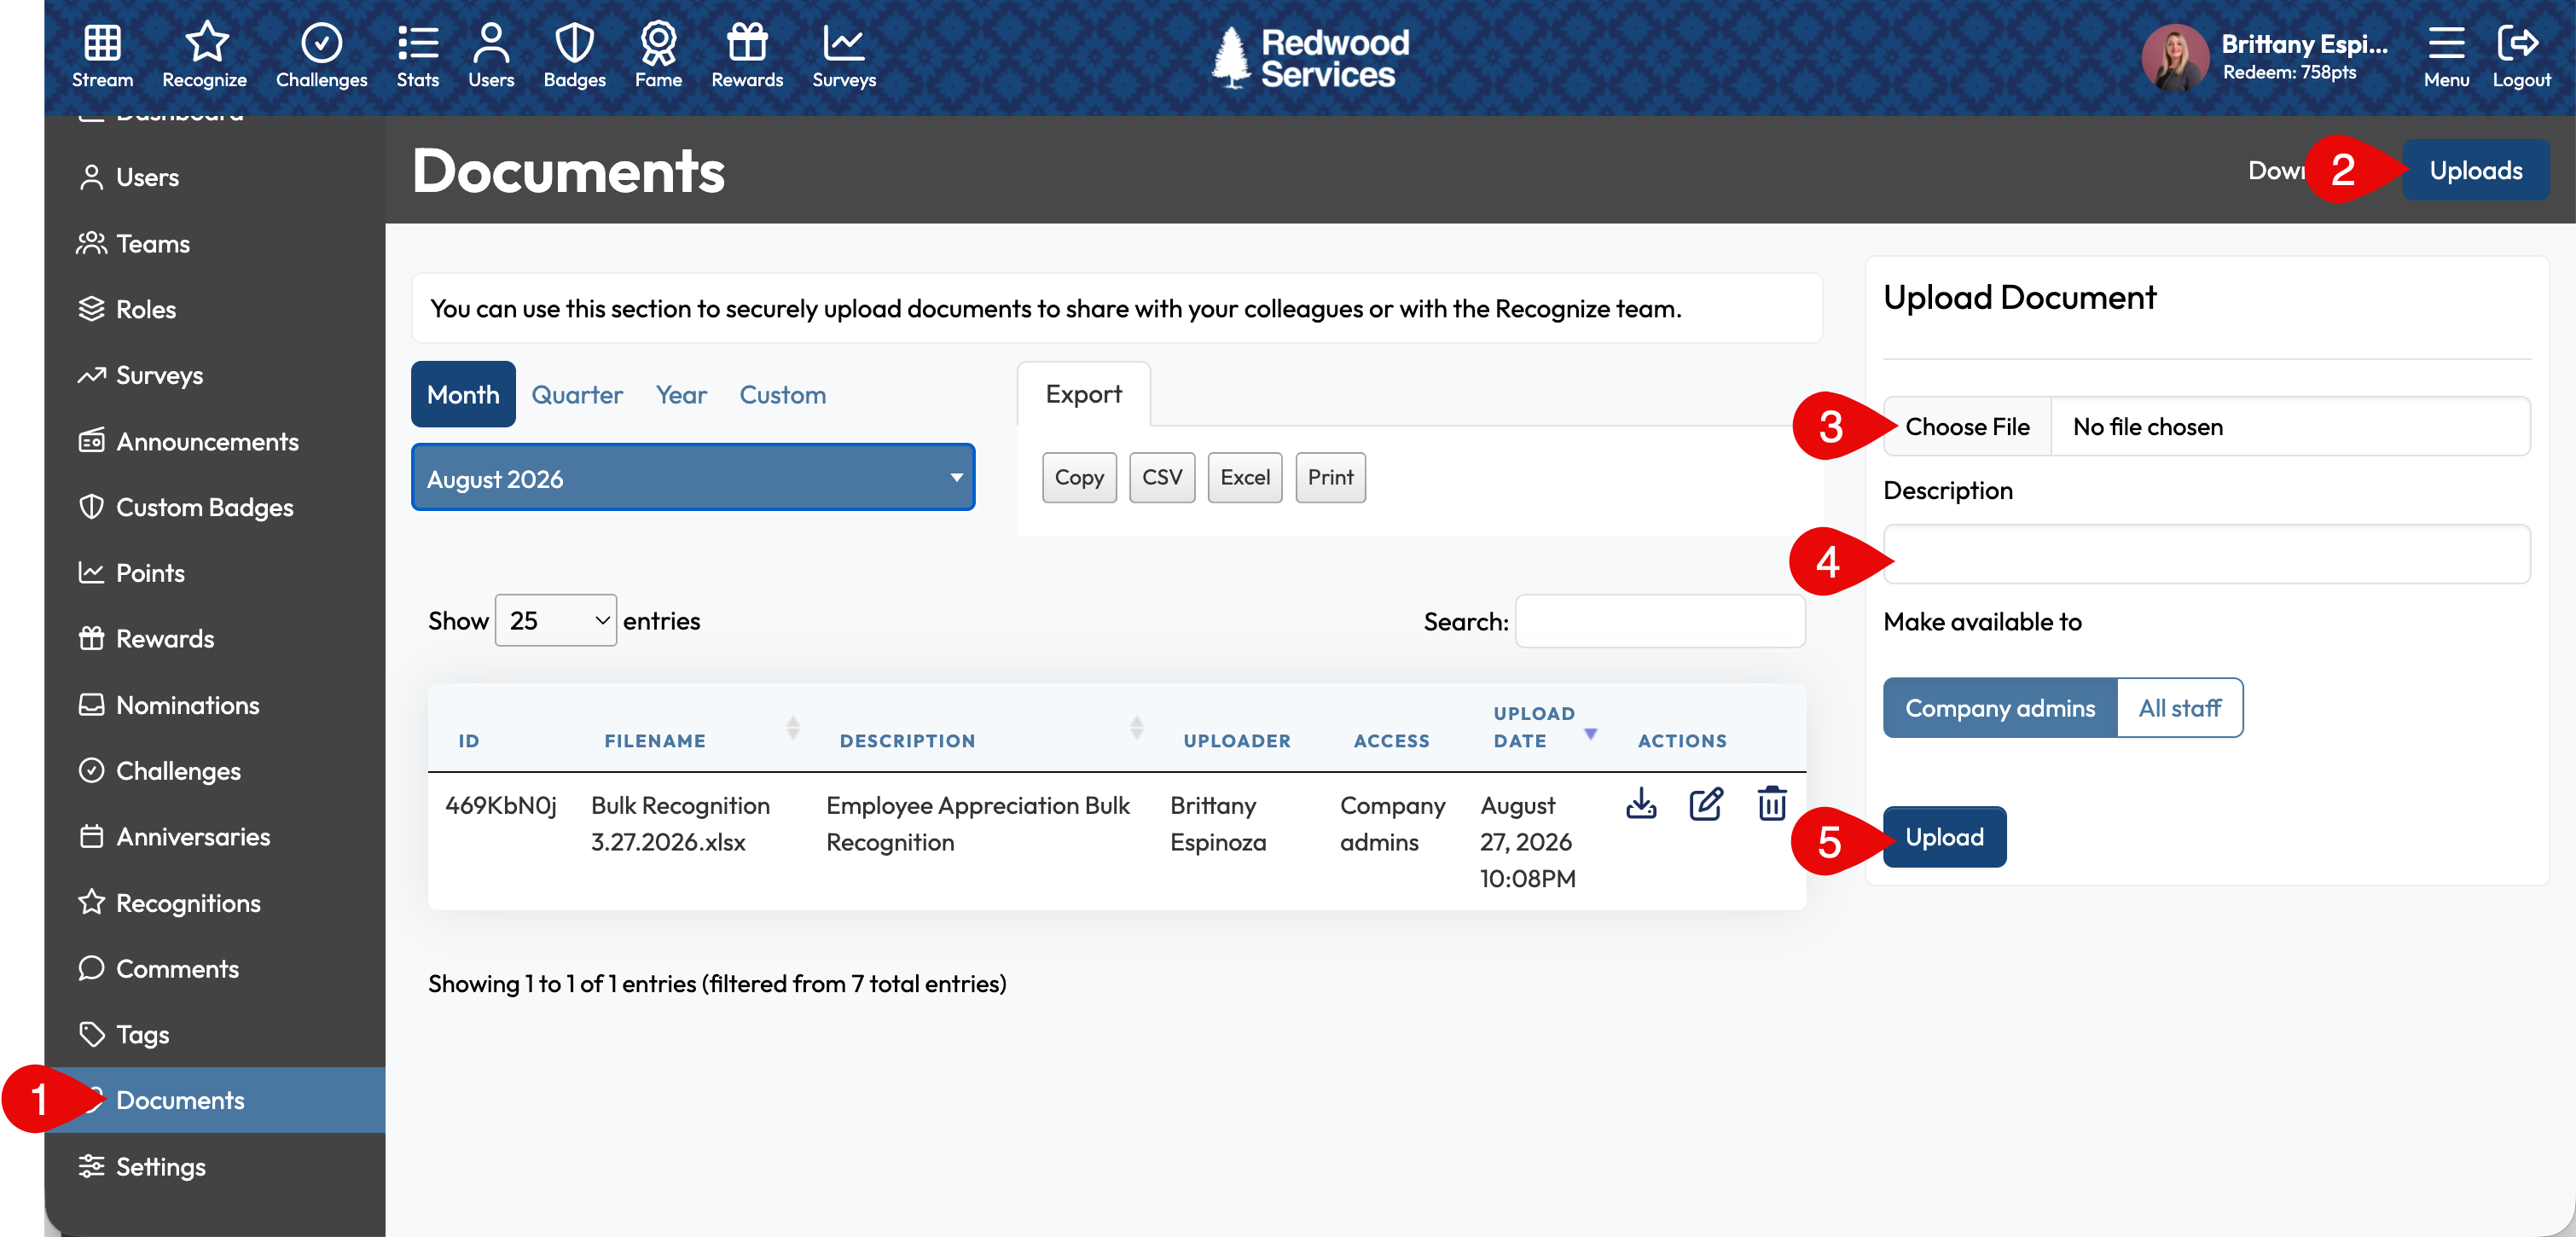Open Nominations in the sidebar
The height and width of the screenshot is (1237, 2576).
[215, 705]
